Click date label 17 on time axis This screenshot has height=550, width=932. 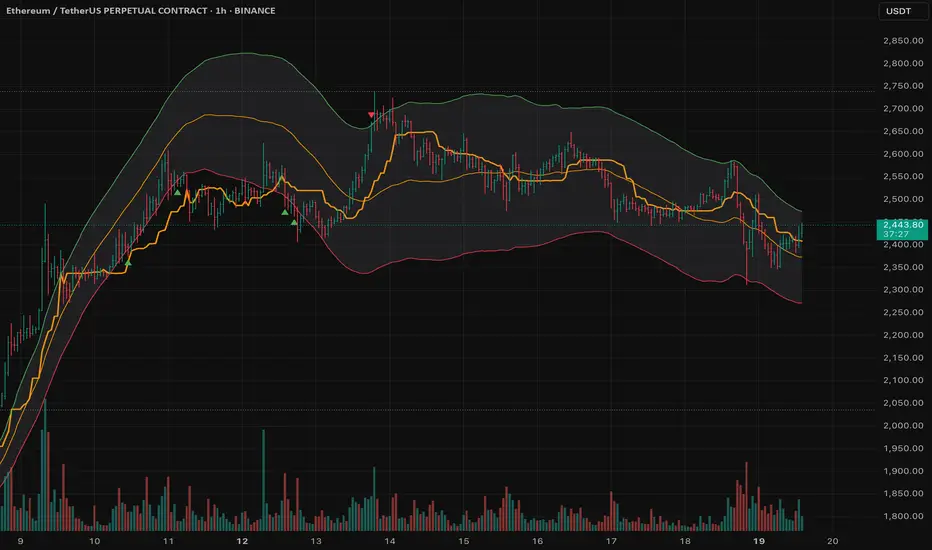(611, 541)
